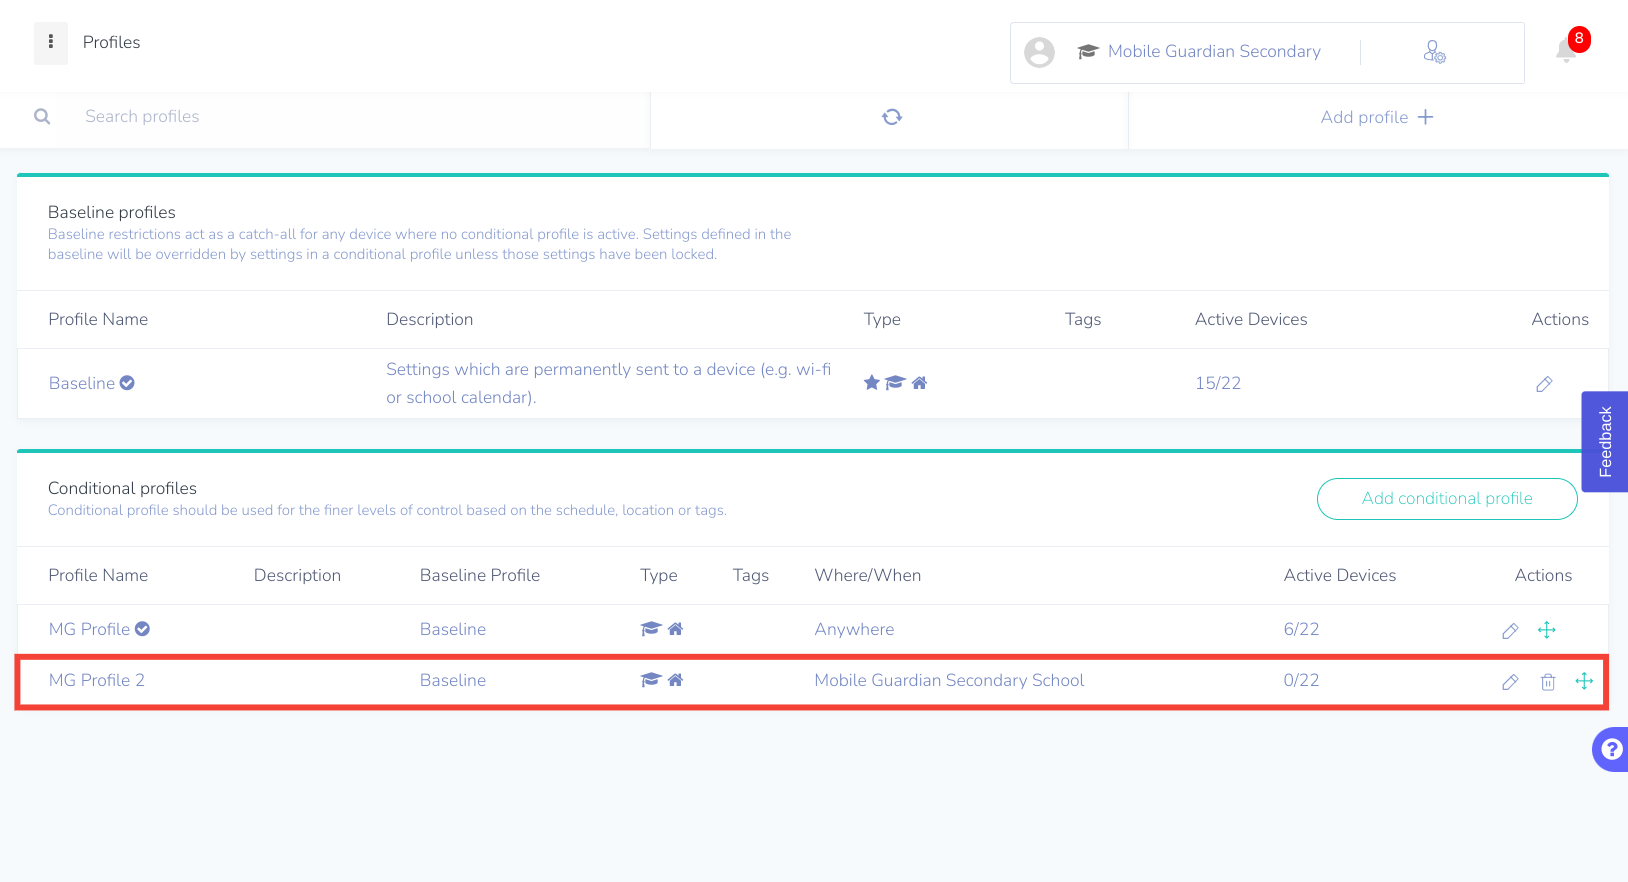
Task: Click Baseline link in MG Profile 2 row
Action: pyautogui.click(x=453, y=680)
